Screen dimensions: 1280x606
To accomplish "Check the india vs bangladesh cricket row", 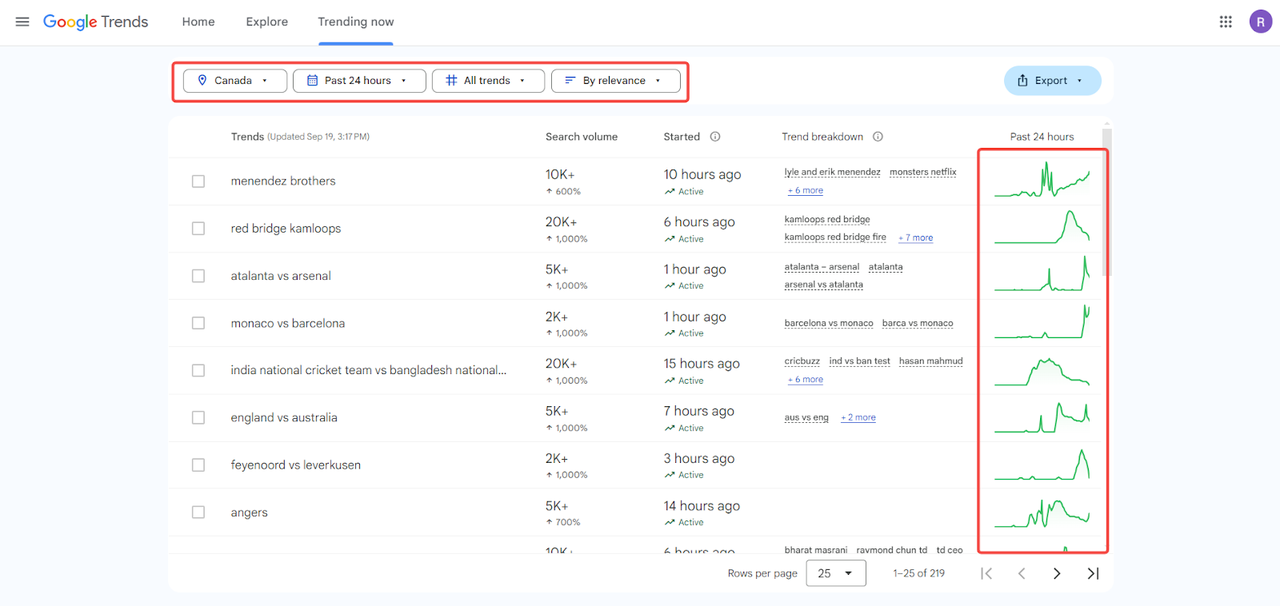I will coord(198,370).
